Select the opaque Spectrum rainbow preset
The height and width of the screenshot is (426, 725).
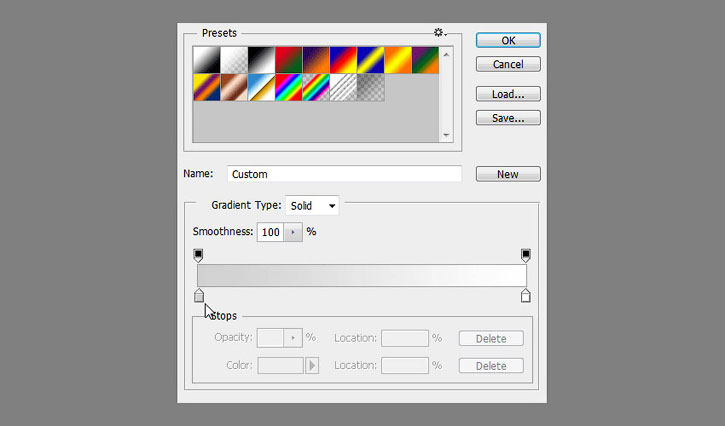(x=289, y=87)
